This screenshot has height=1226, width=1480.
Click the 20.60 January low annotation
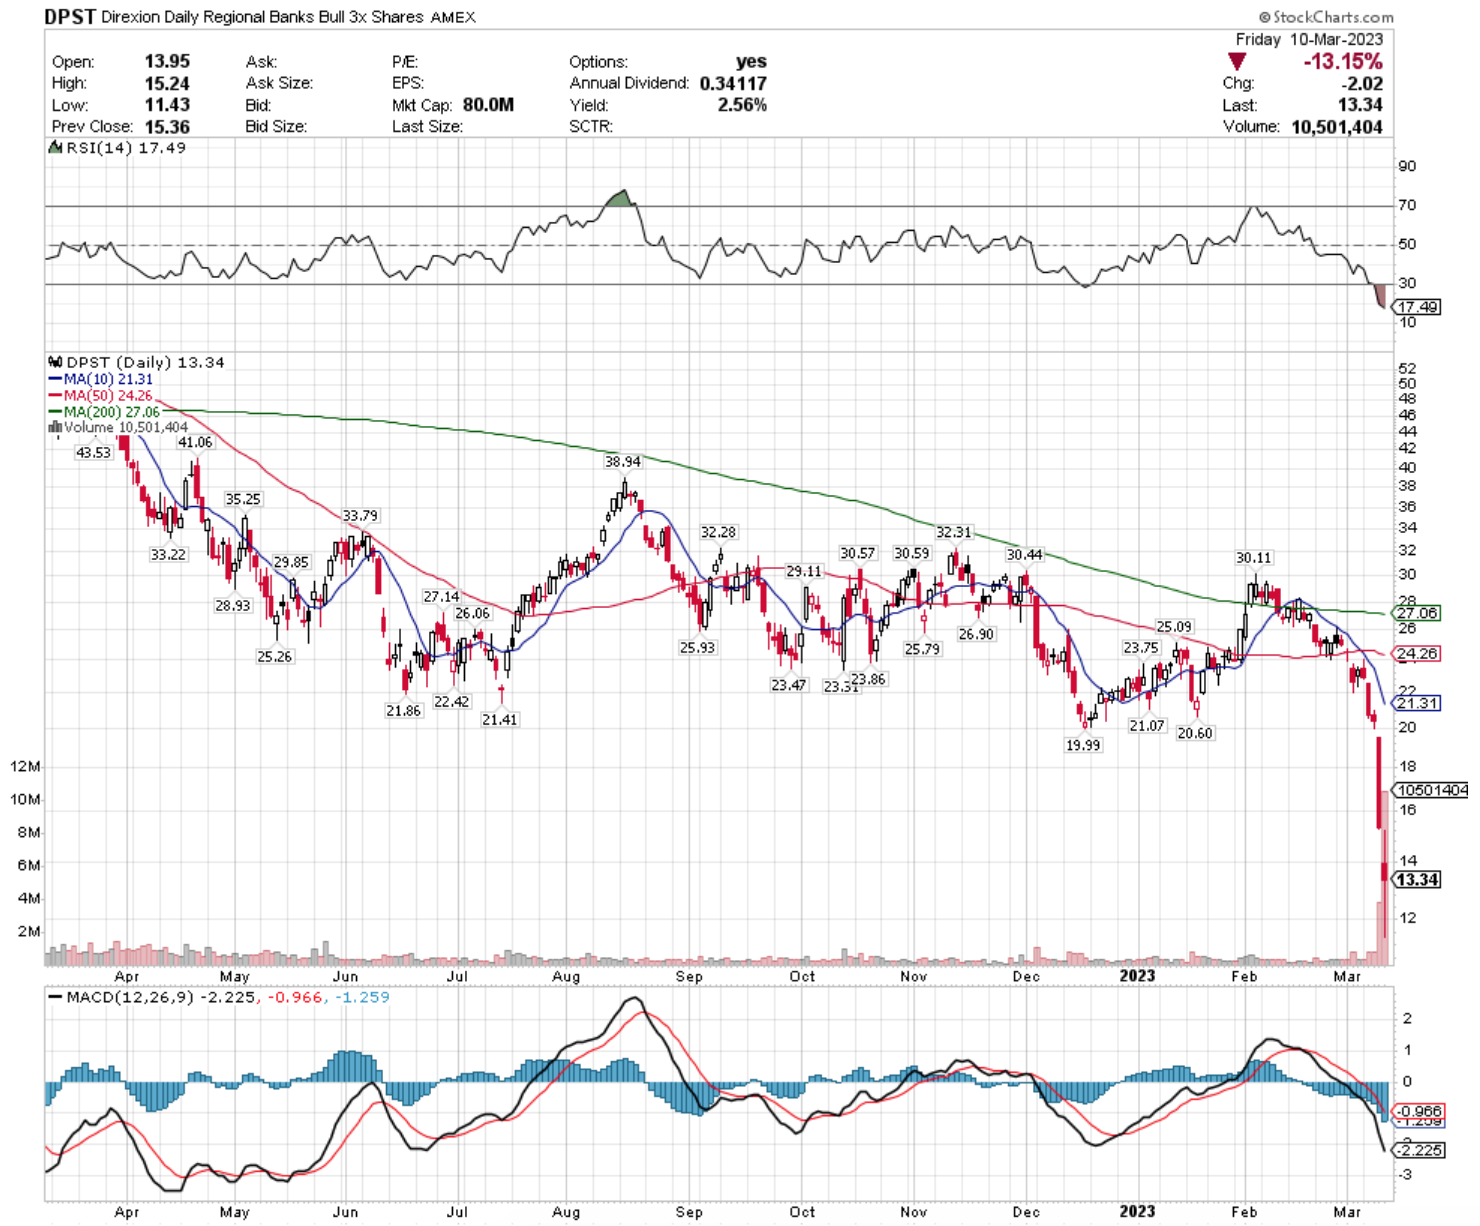coord(1194,734)
